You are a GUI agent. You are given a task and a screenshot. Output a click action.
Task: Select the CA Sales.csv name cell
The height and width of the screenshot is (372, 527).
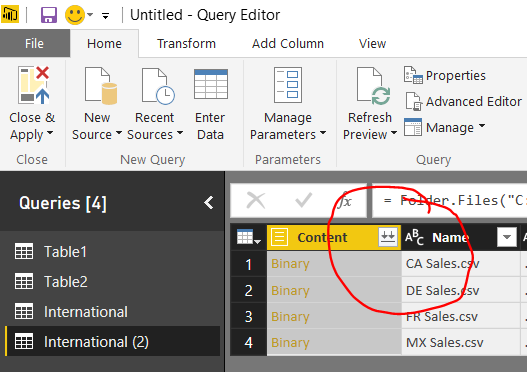(x=460, y=264)
